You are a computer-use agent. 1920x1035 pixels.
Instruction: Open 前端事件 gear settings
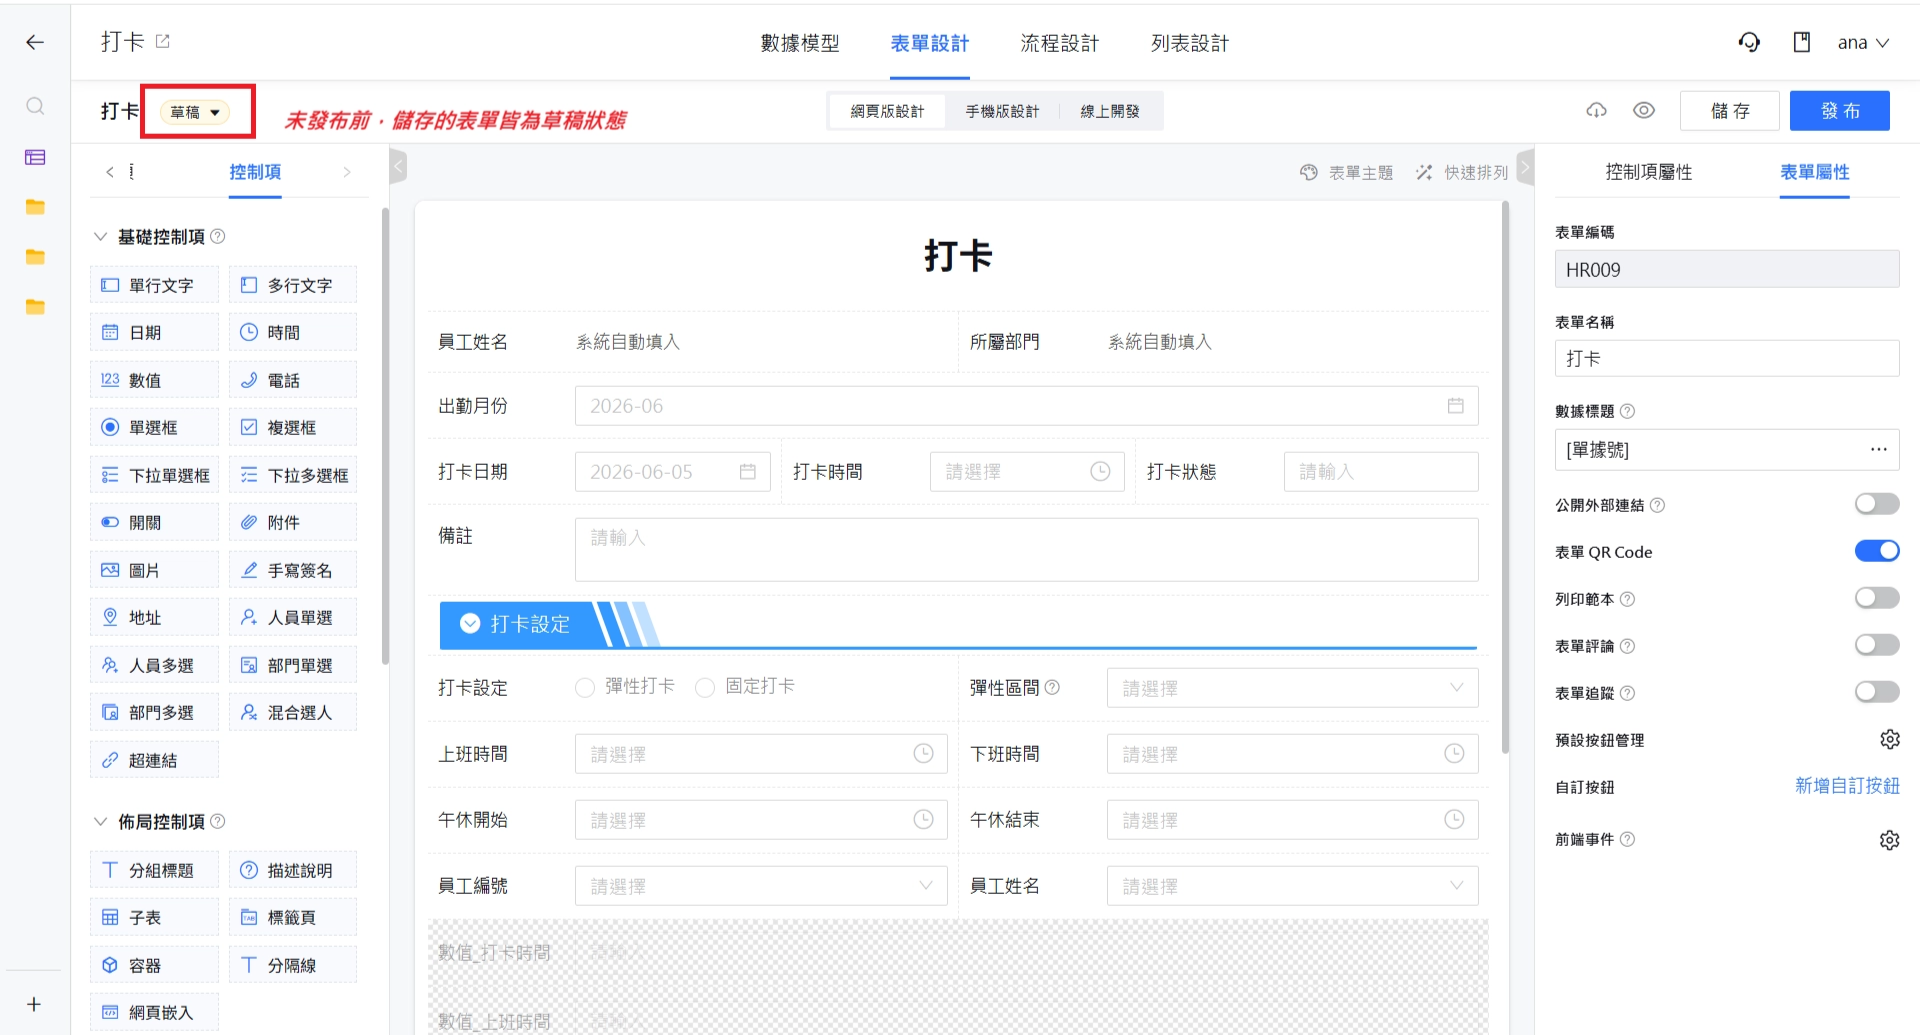pos(1889,839)
